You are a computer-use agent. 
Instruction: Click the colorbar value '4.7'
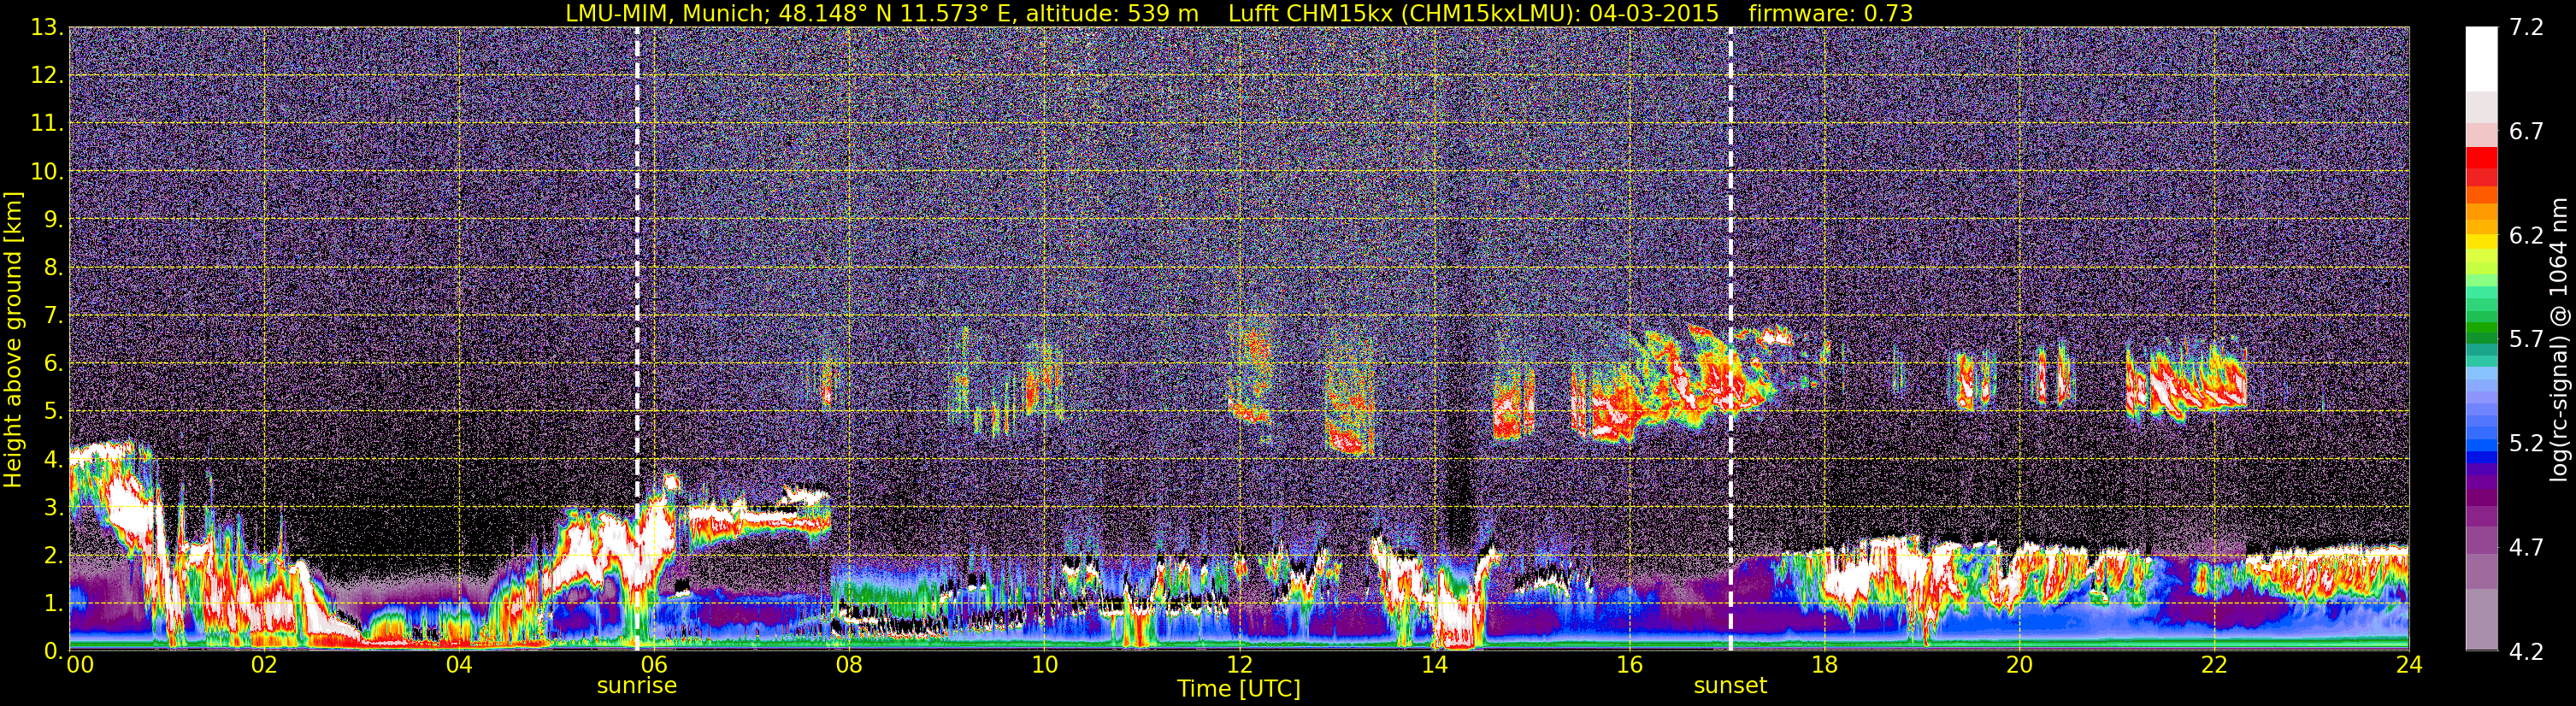click(2526, 548)
